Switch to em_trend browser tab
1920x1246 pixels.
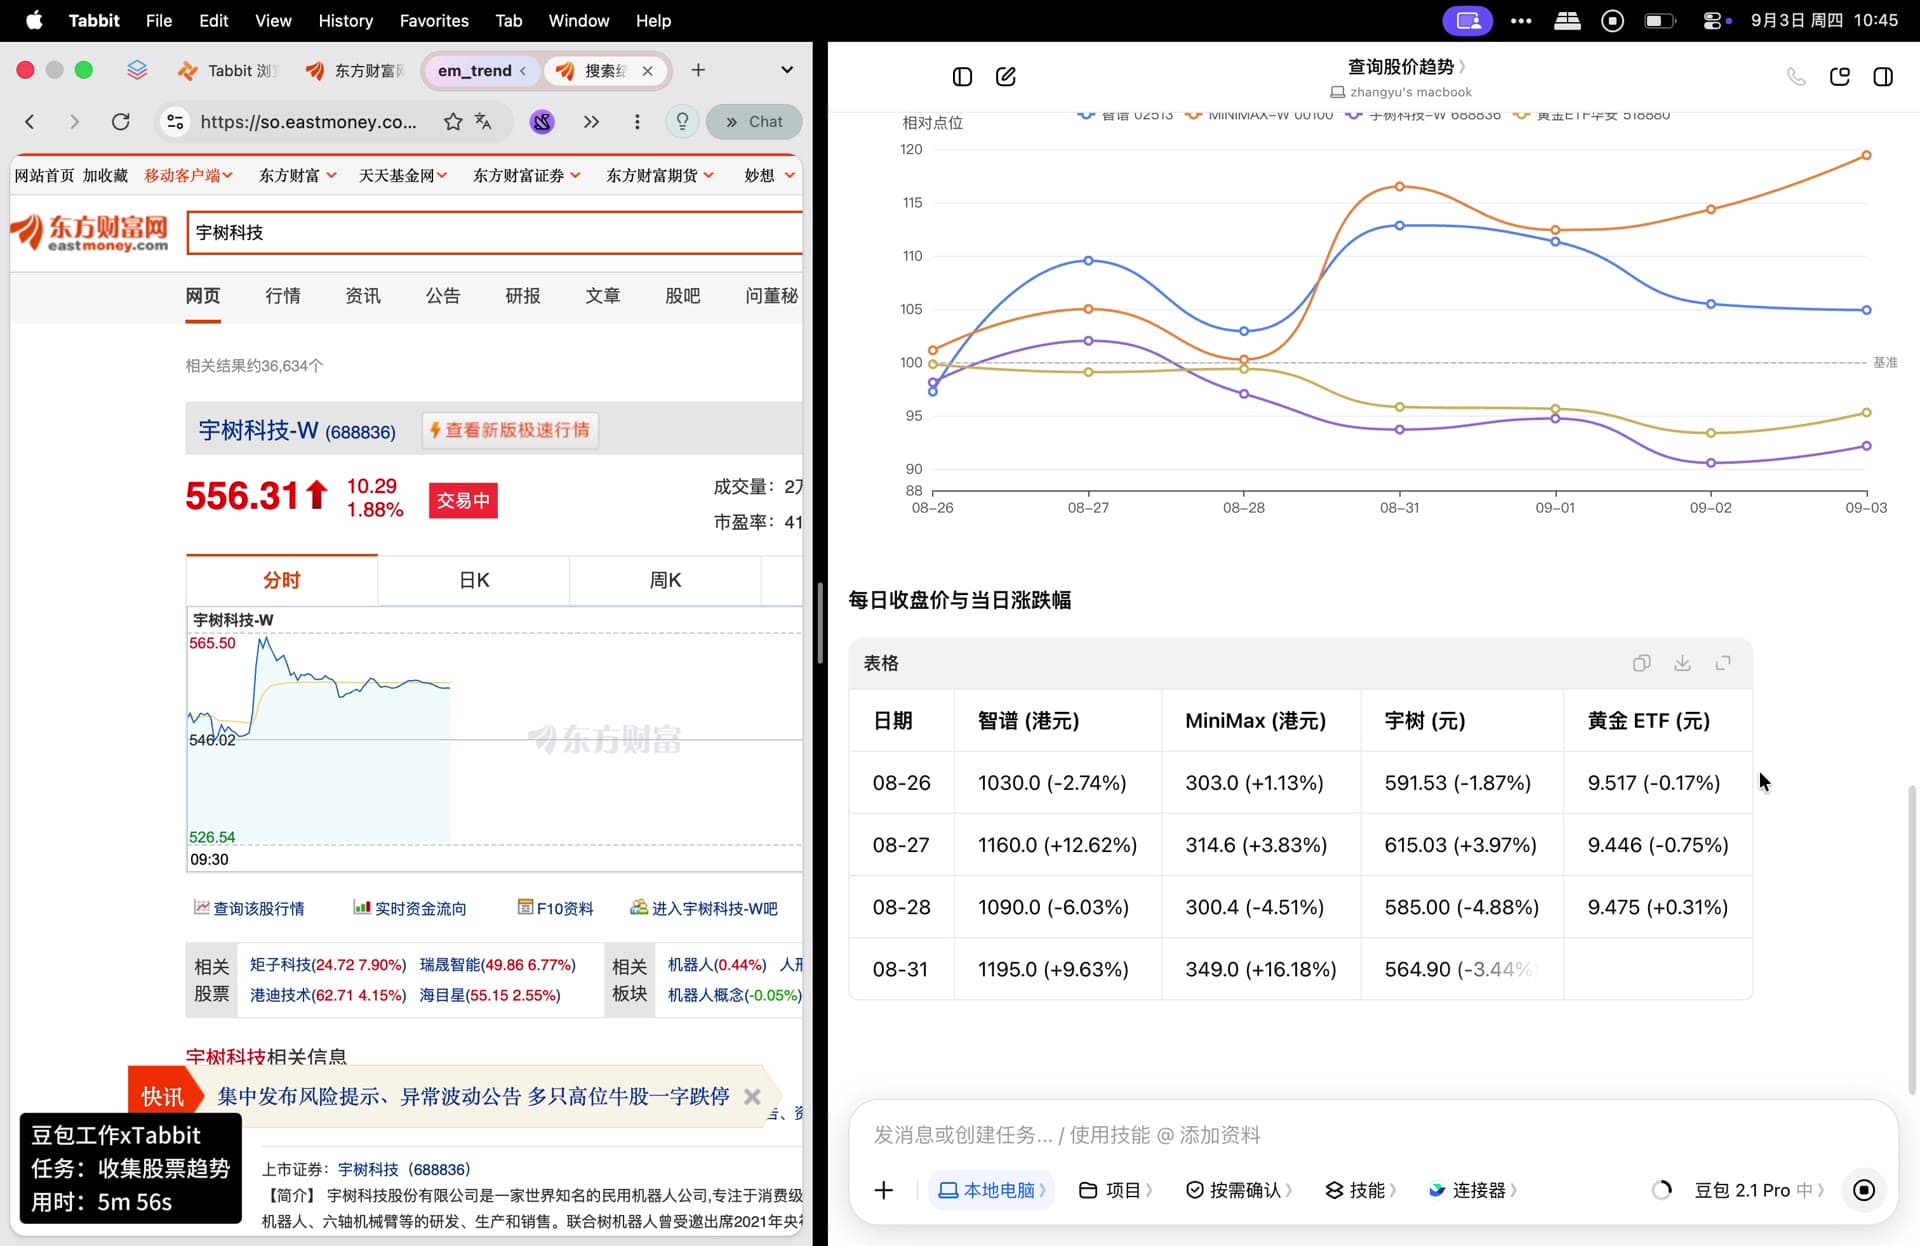coord(482,71)
